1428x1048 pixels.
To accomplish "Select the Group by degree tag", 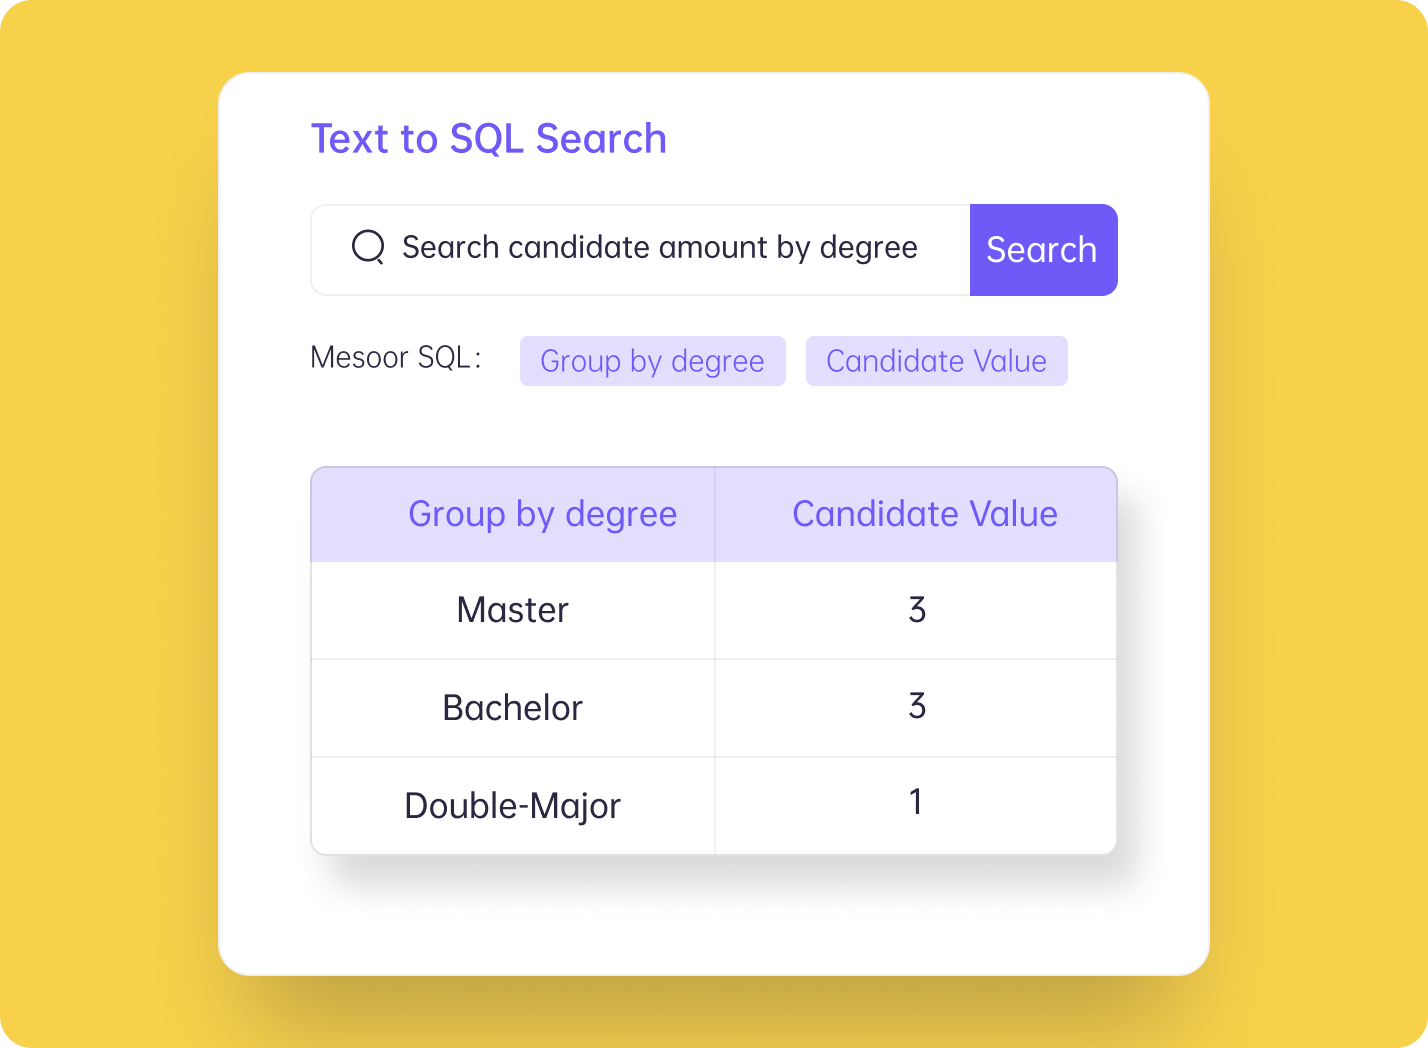I will coord(652,361).
